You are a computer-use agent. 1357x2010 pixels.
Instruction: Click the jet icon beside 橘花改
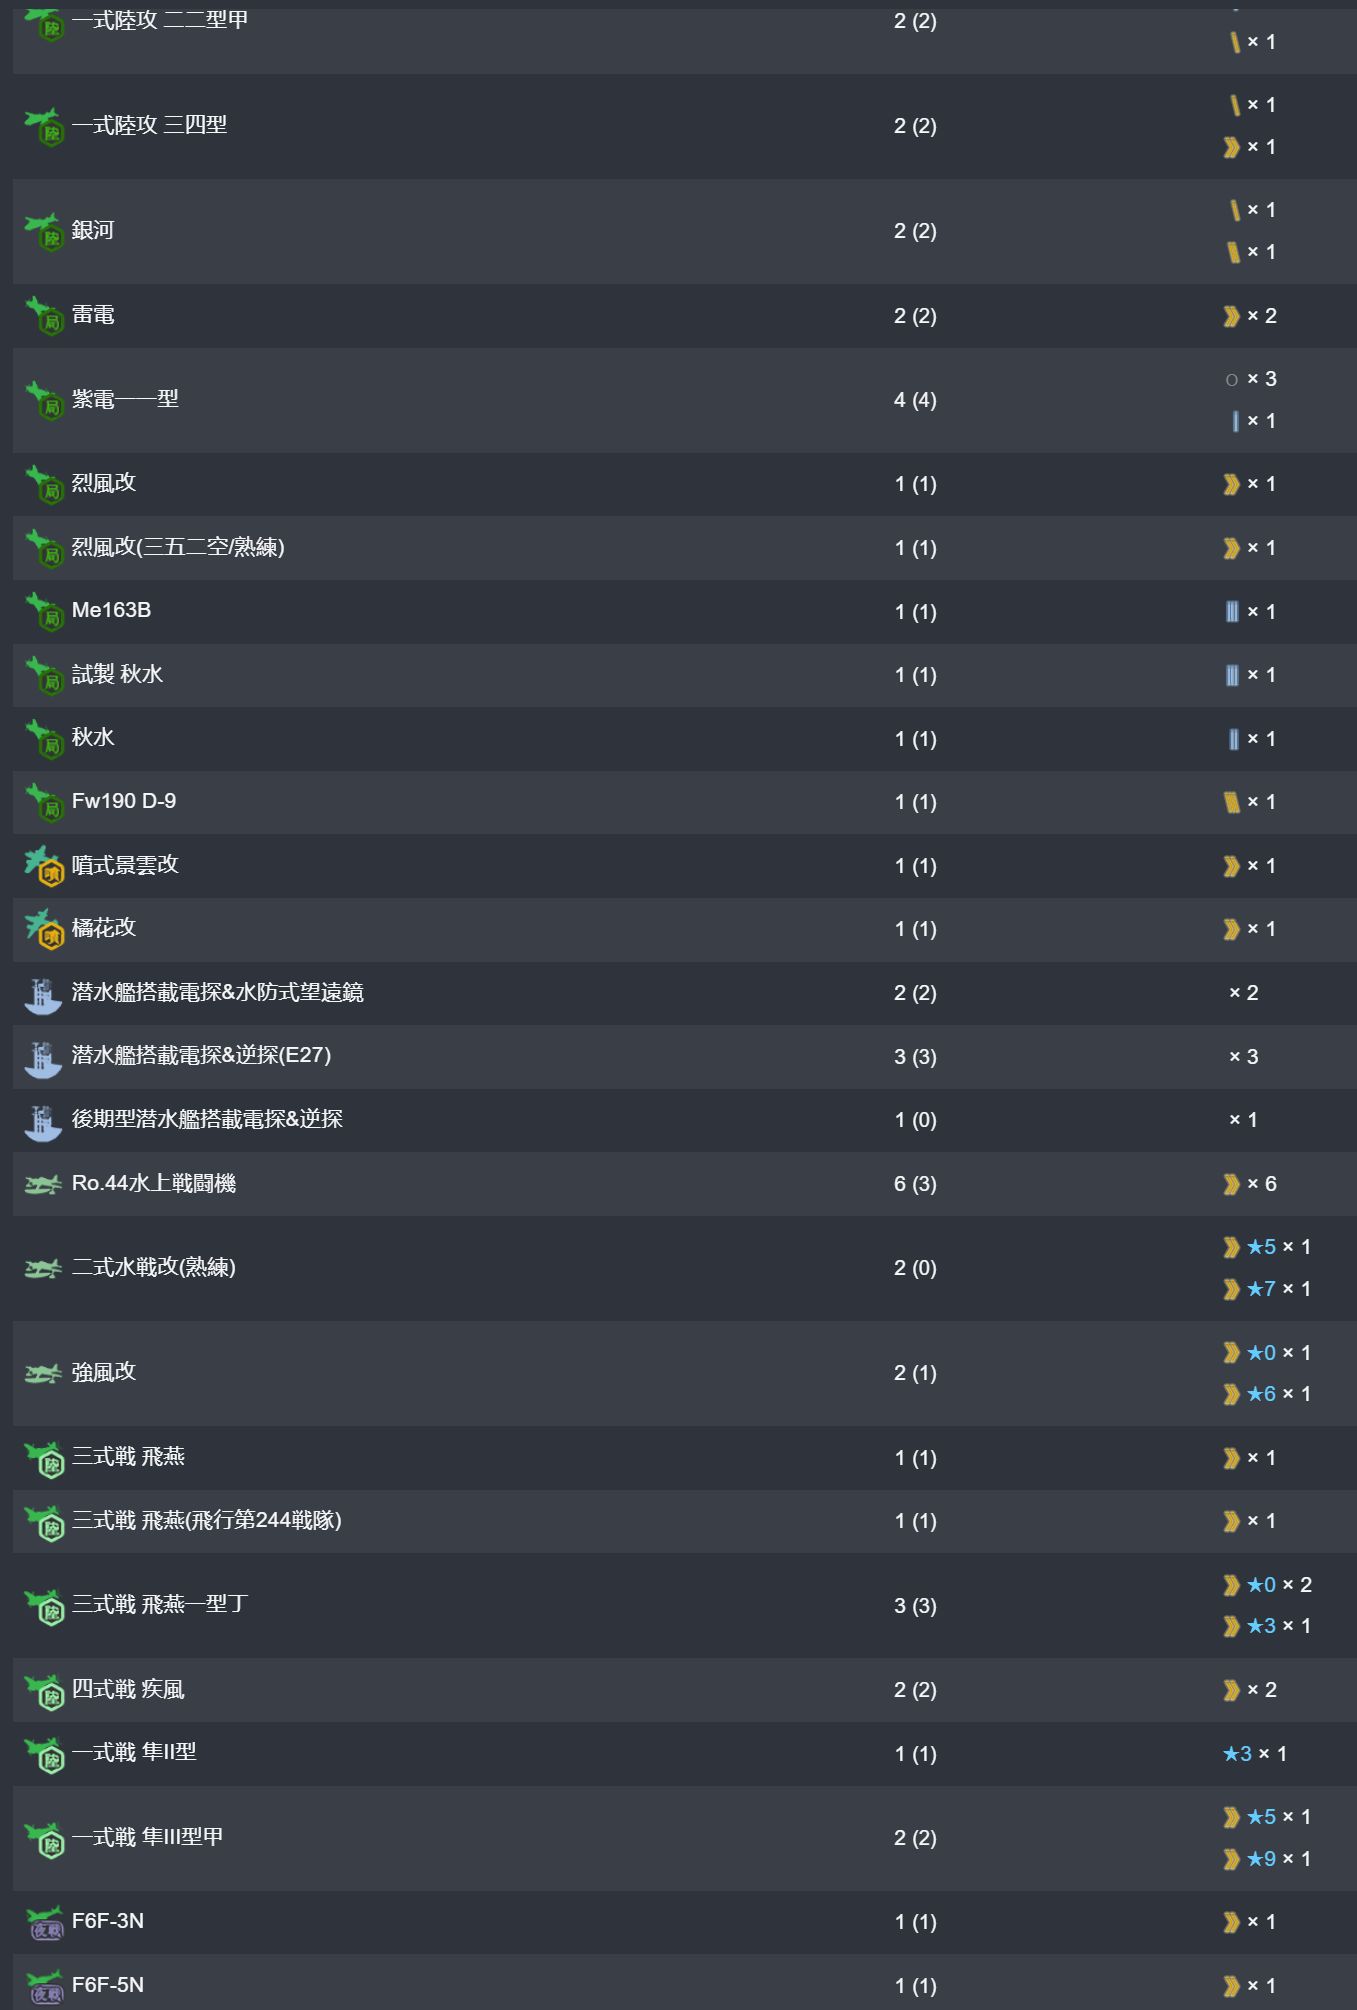[x=44, y=929]
